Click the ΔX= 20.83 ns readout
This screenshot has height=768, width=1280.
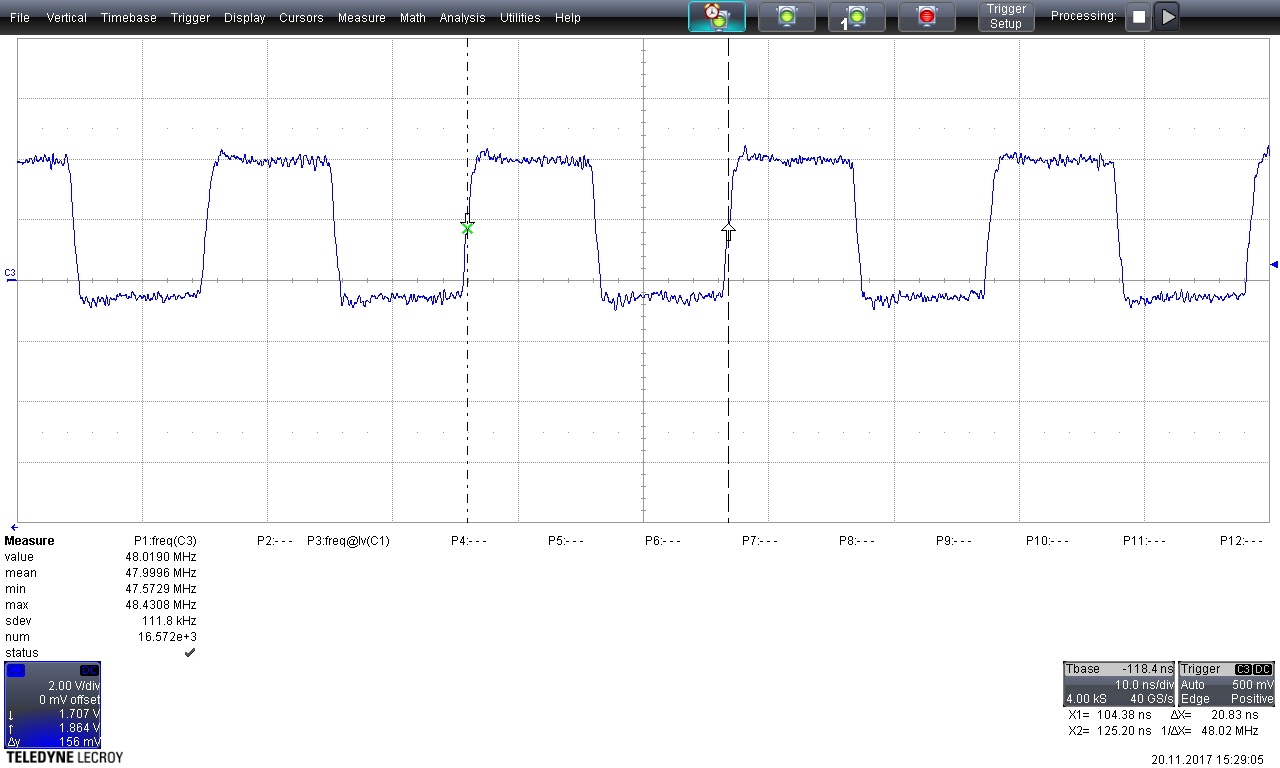[1215, 715]
